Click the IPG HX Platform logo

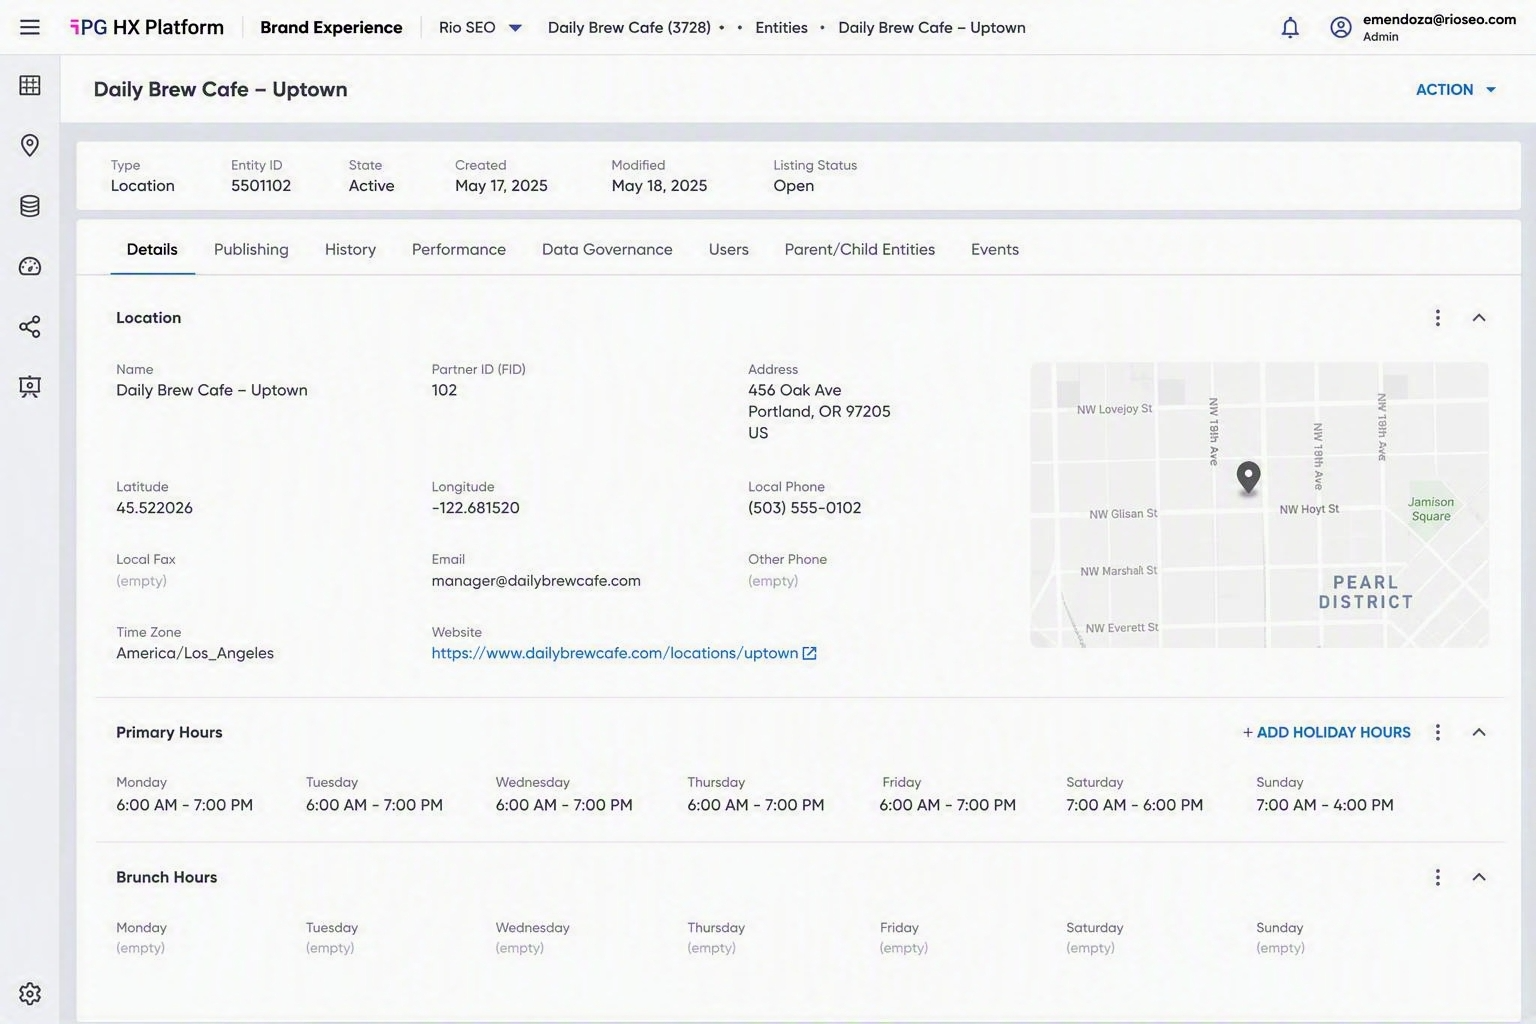pos(147,27)
